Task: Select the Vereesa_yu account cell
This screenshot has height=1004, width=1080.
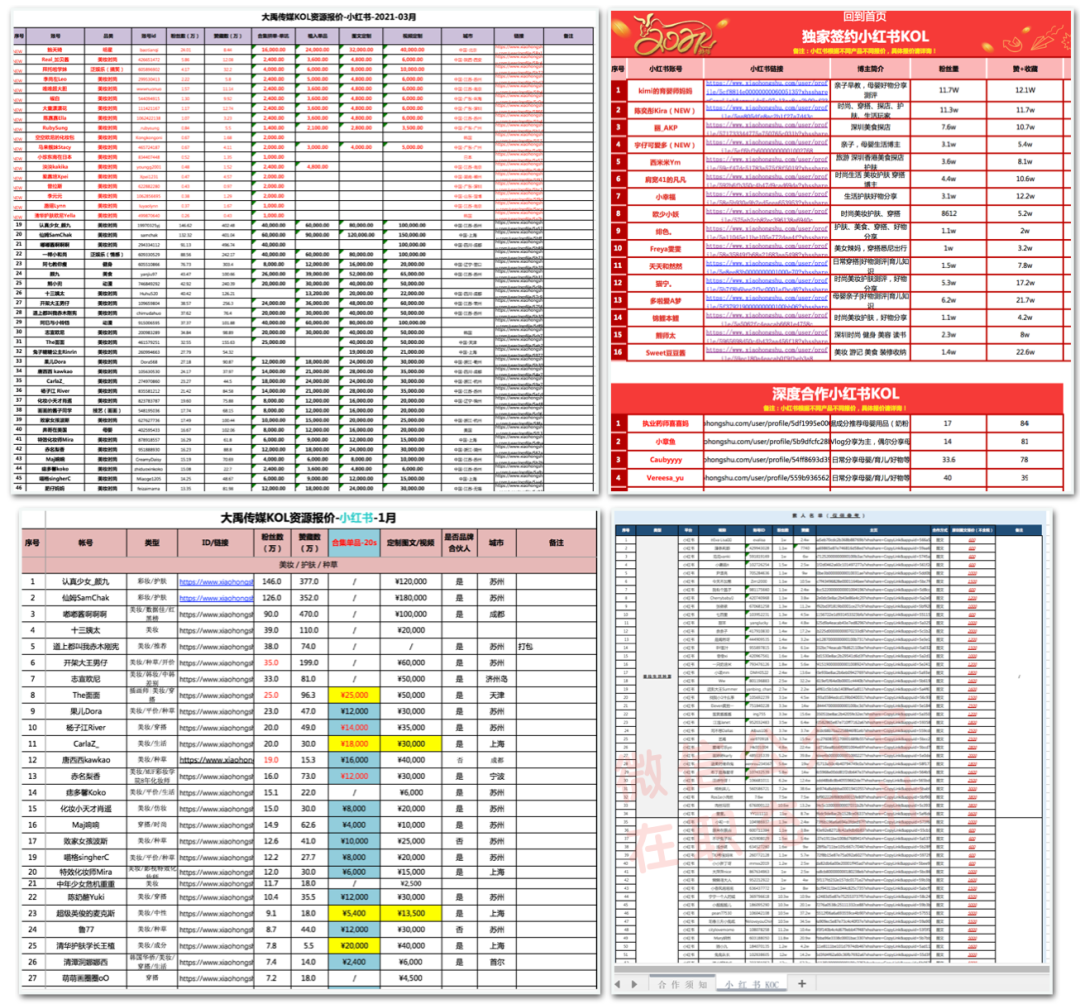Action: pos(665,478)
